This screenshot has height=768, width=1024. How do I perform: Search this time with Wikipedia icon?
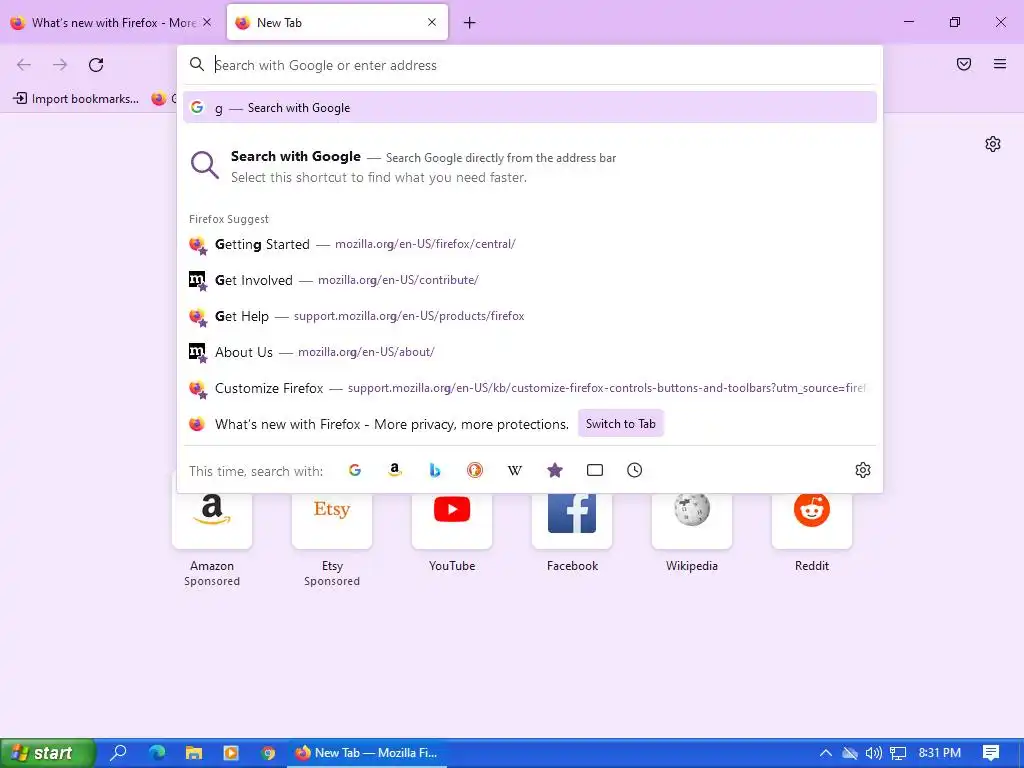(x=515, y=470)
